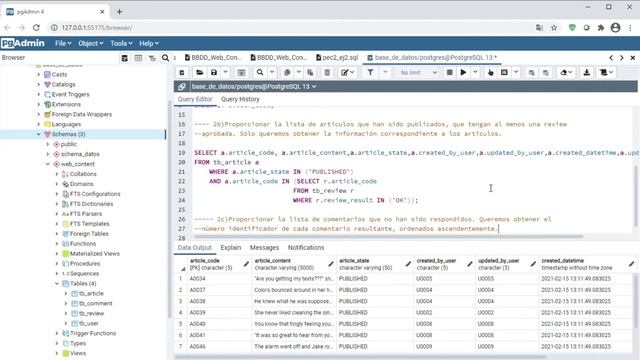
Task: Open the Object menu
Action: (x=91, y=43)
